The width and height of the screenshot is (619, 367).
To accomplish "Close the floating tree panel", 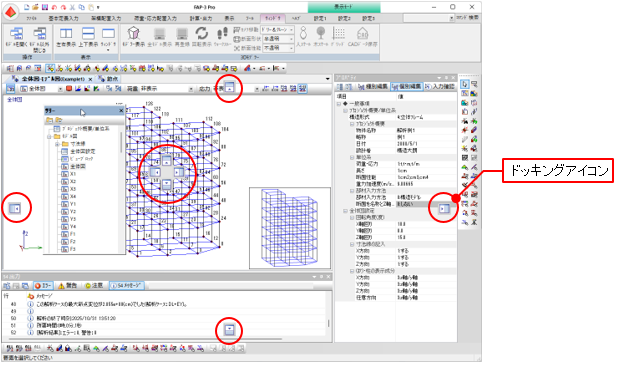I will tap(121, 111).
